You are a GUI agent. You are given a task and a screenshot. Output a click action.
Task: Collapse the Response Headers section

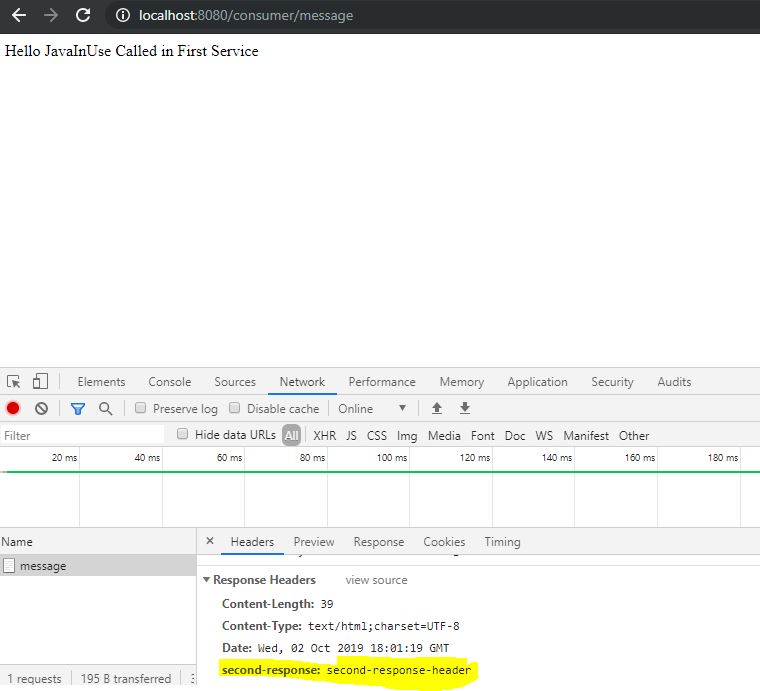(206, 580)
